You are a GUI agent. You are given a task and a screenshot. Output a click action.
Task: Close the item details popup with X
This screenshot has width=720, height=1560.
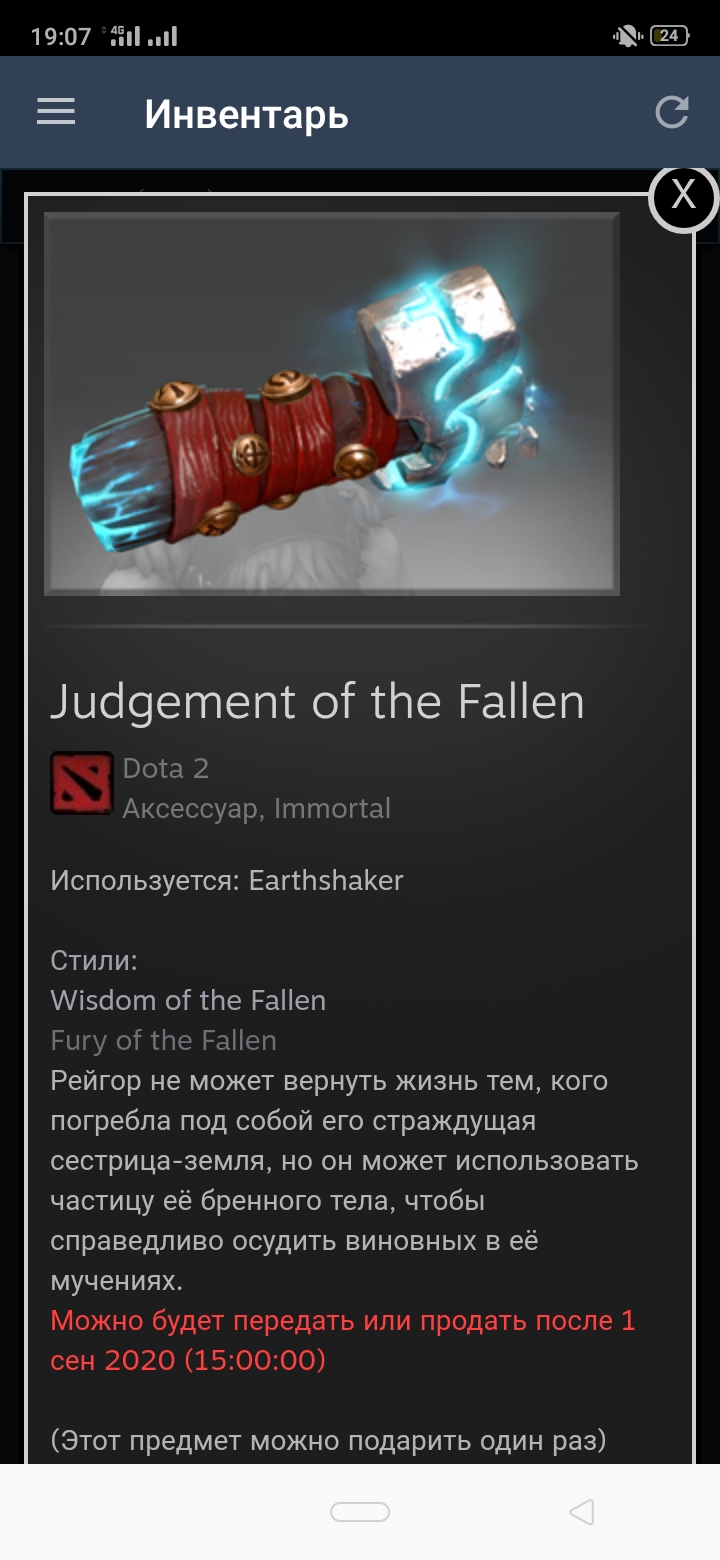pyautogui.click(x=683, y=195)
